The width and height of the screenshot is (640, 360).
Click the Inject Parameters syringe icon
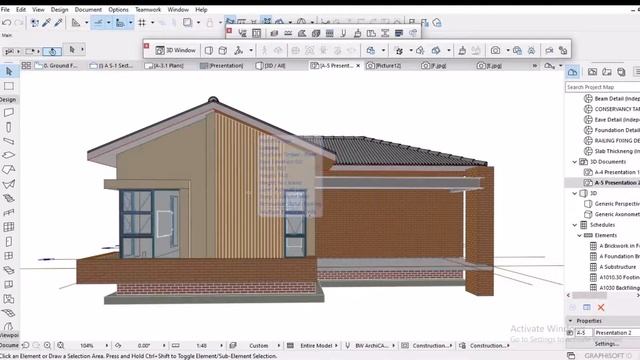point(58,23)
